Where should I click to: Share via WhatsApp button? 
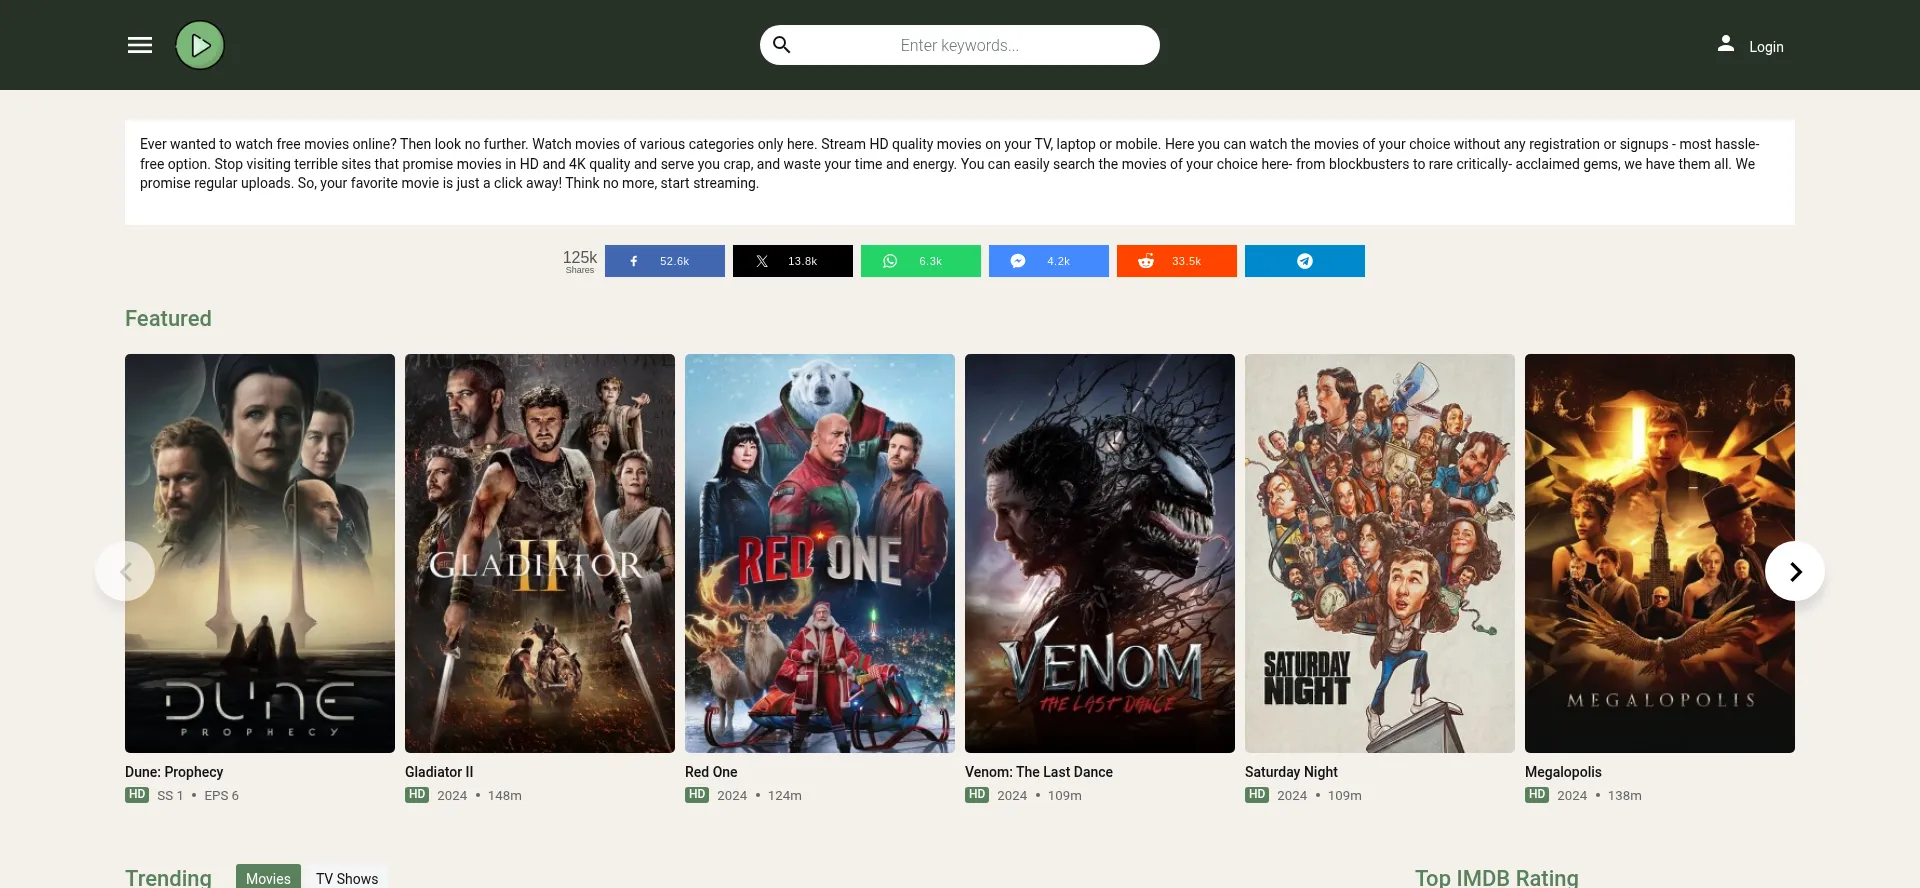click(921, 261)
